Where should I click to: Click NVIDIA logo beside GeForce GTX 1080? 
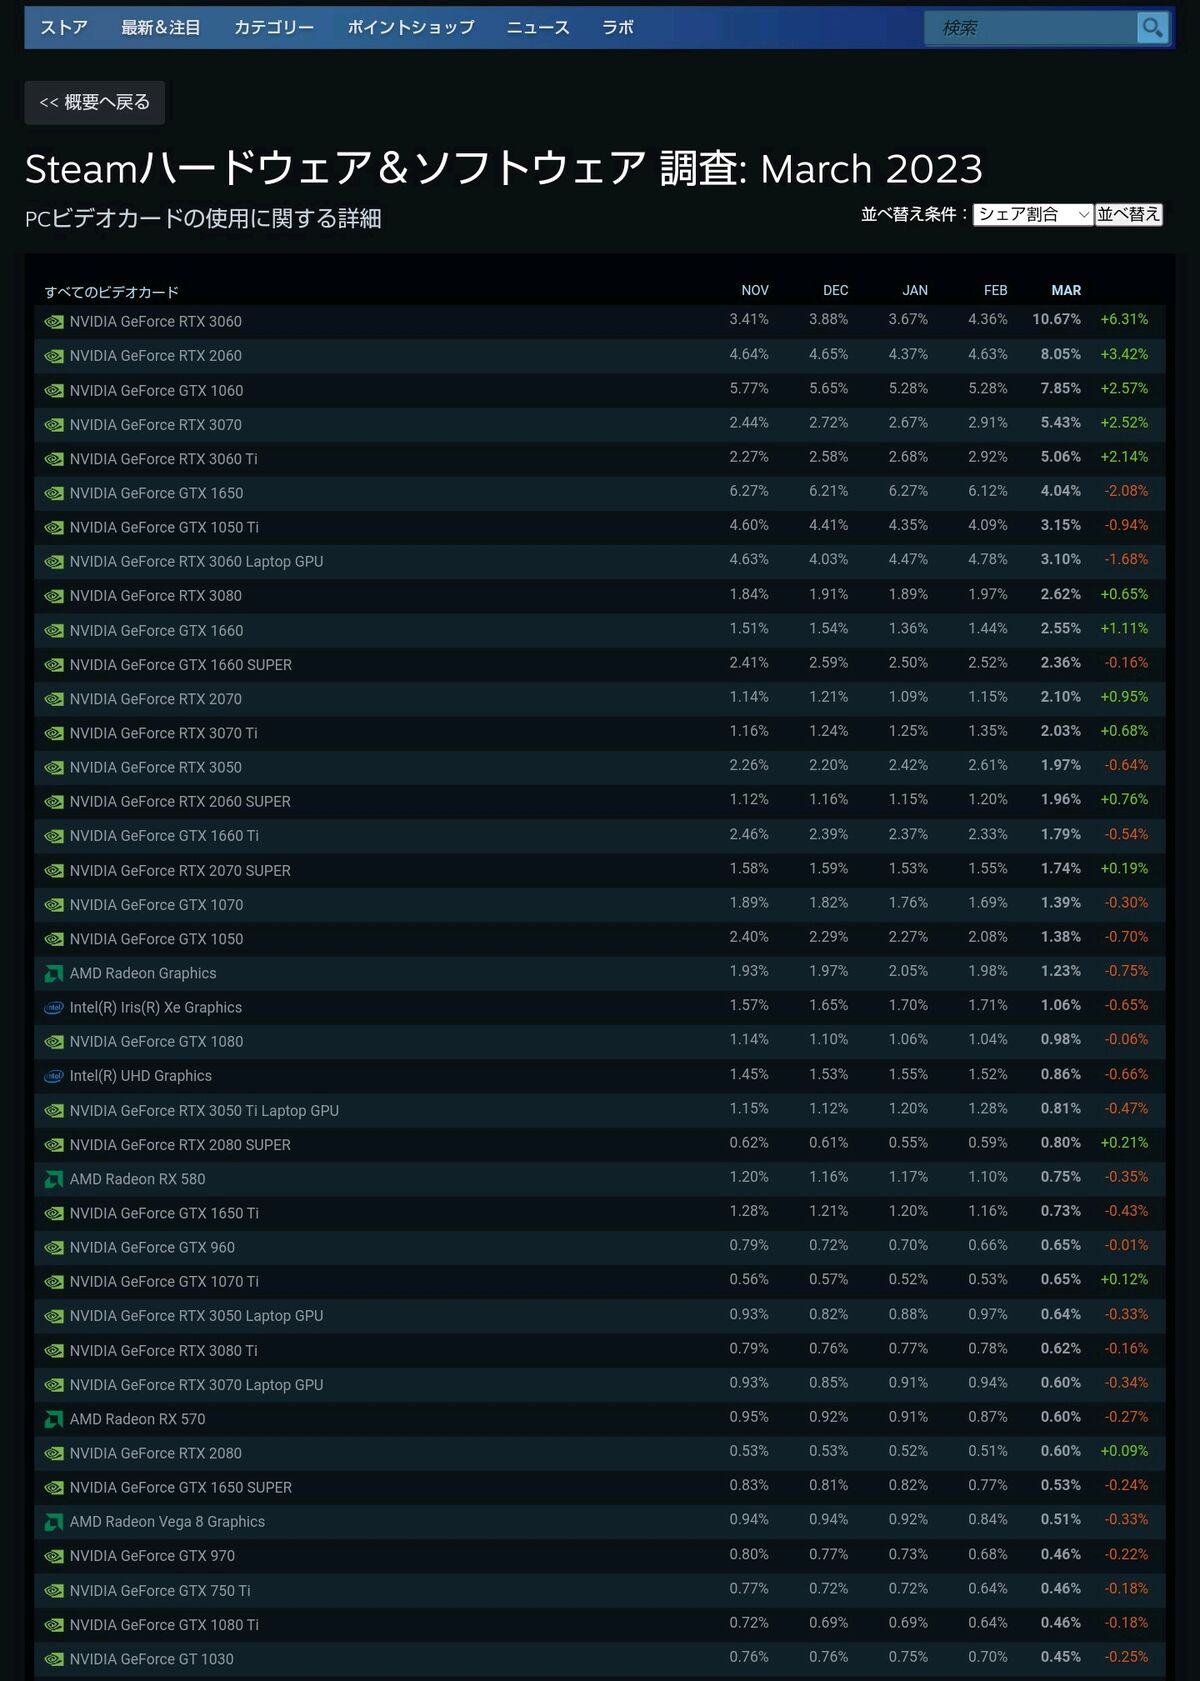54,1042
